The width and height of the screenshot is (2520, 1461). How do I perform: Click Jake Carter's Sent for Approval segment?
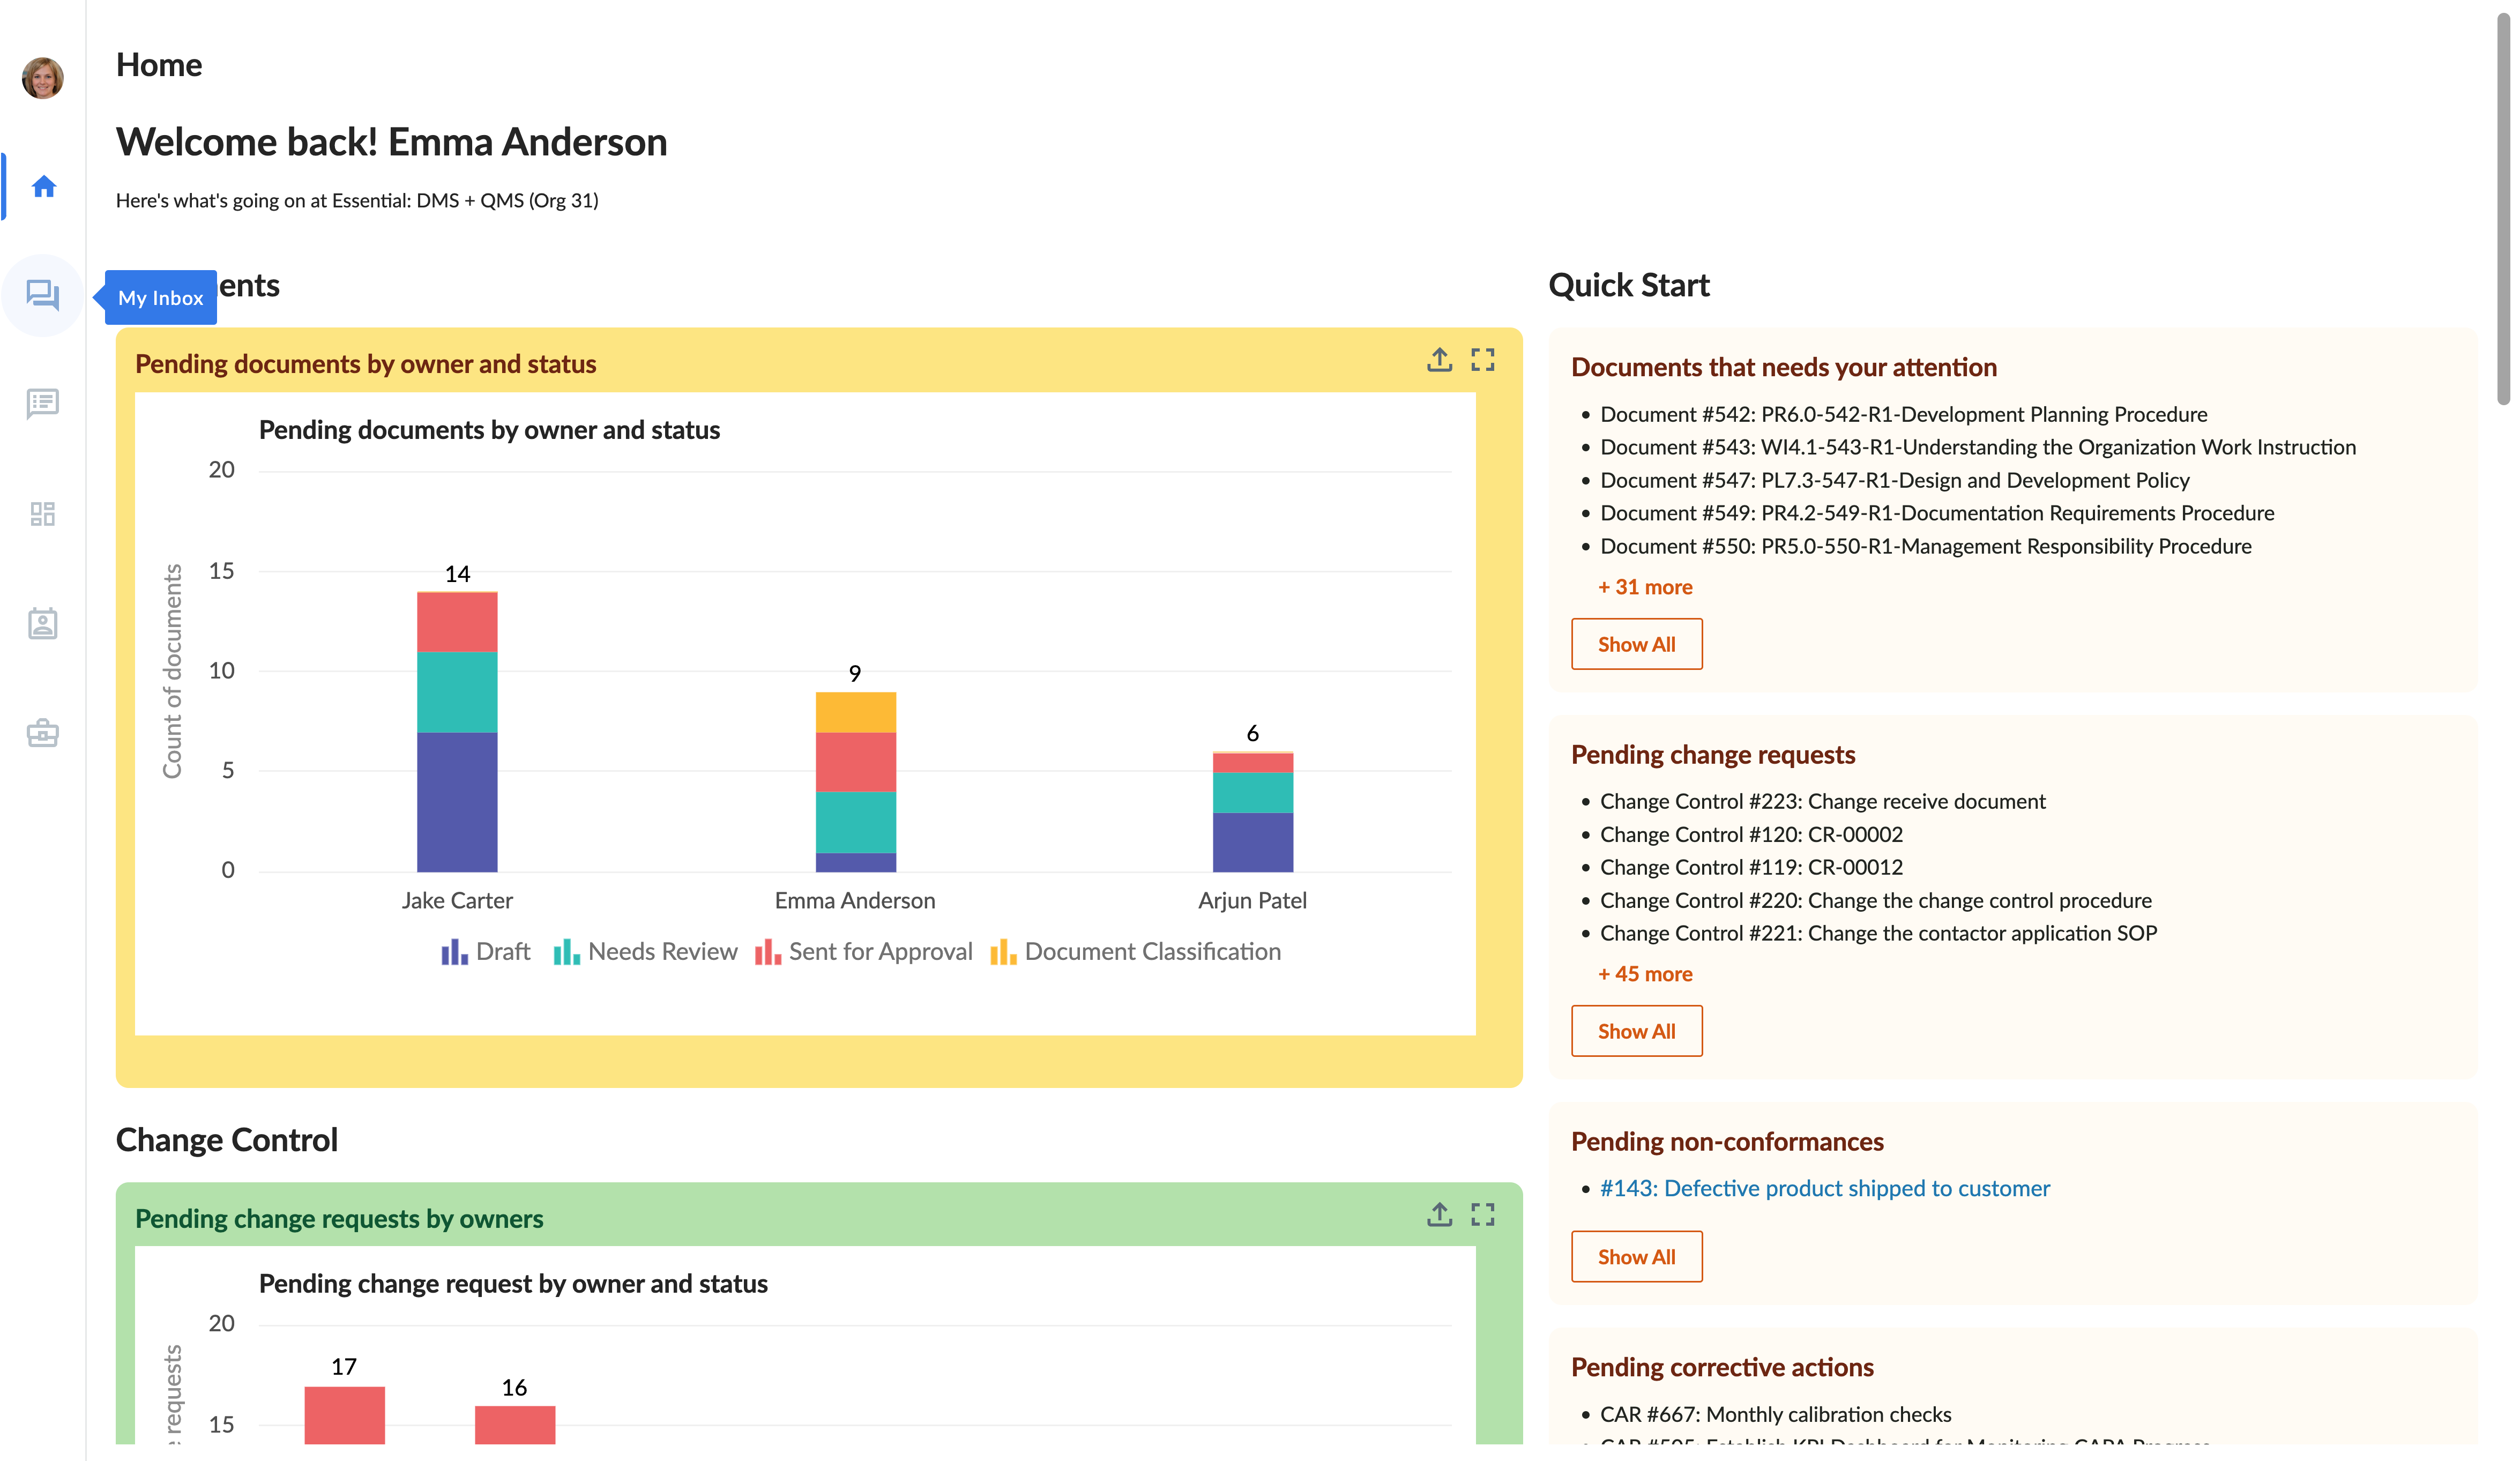tap(457, 622)
